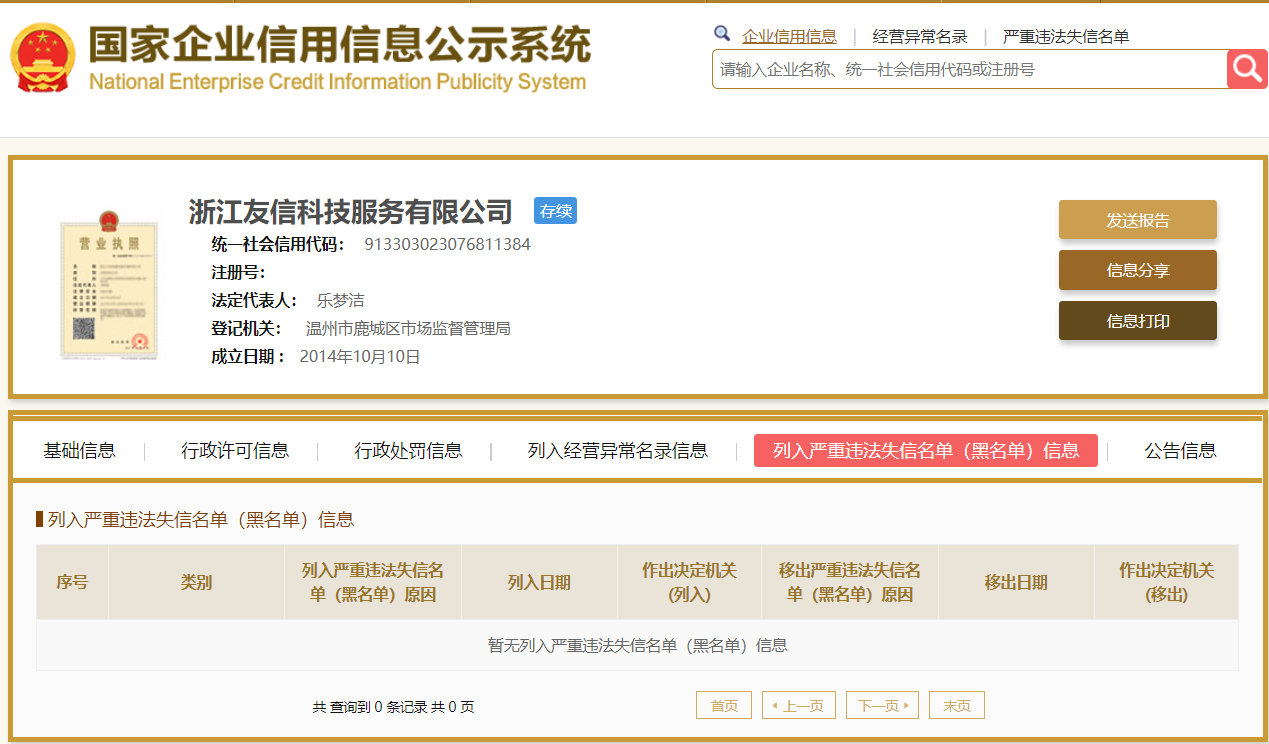This screenshot has height=744, width=1269.
Task: Click the 序号 column header
Action: (72, 582)
